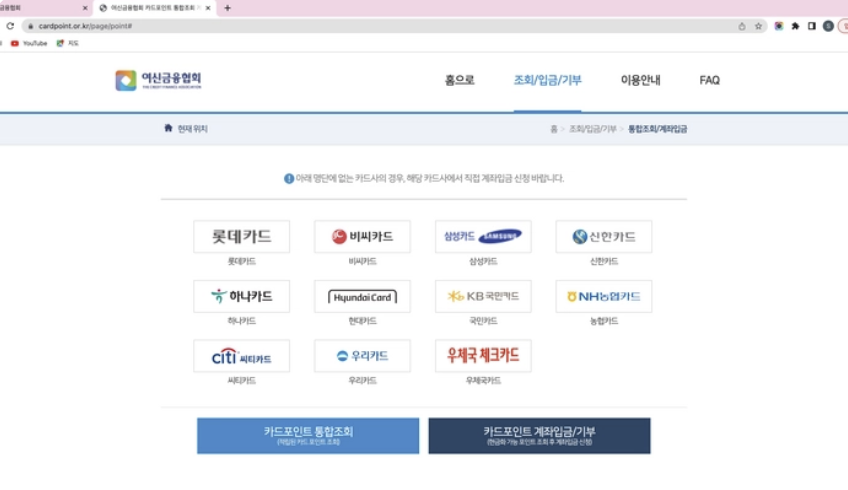Screen dimensions: 848x490
Task: Select the Samsung Card logo
Action: point(483,236)
